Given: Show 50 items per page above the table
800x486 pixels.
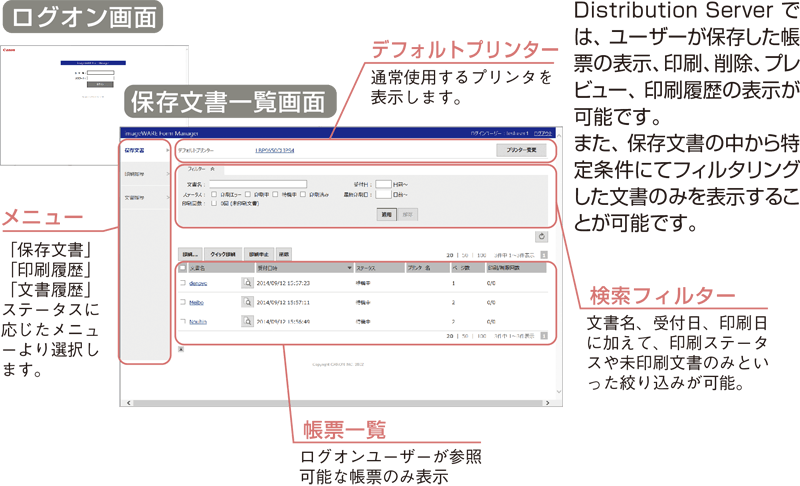Looking at the screenshot, I should coord(465,255).
